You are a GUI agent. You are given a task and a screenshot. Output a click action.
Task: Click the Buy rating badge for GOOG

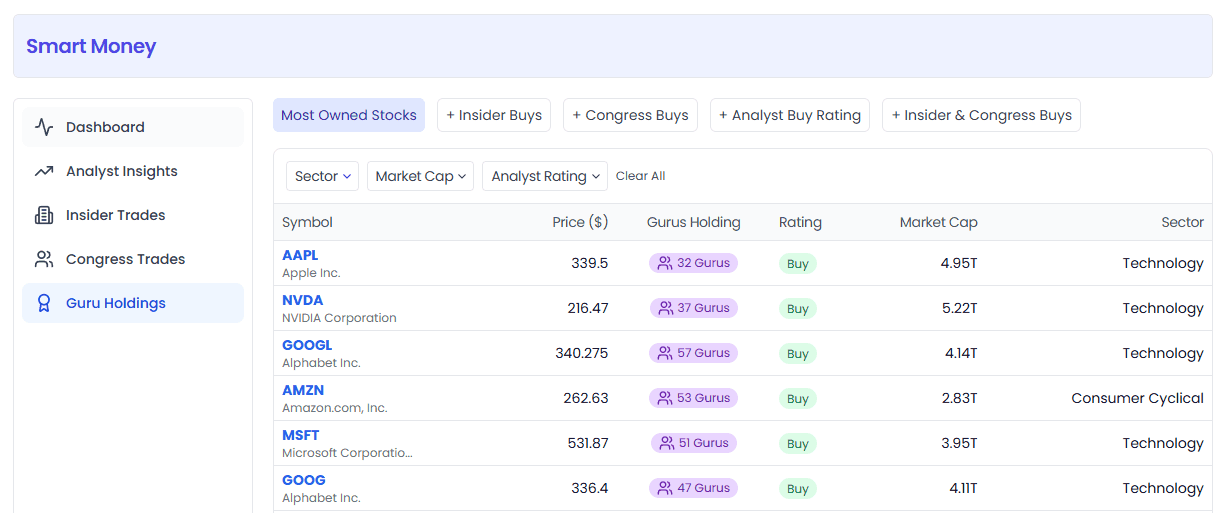pos(798,489)
